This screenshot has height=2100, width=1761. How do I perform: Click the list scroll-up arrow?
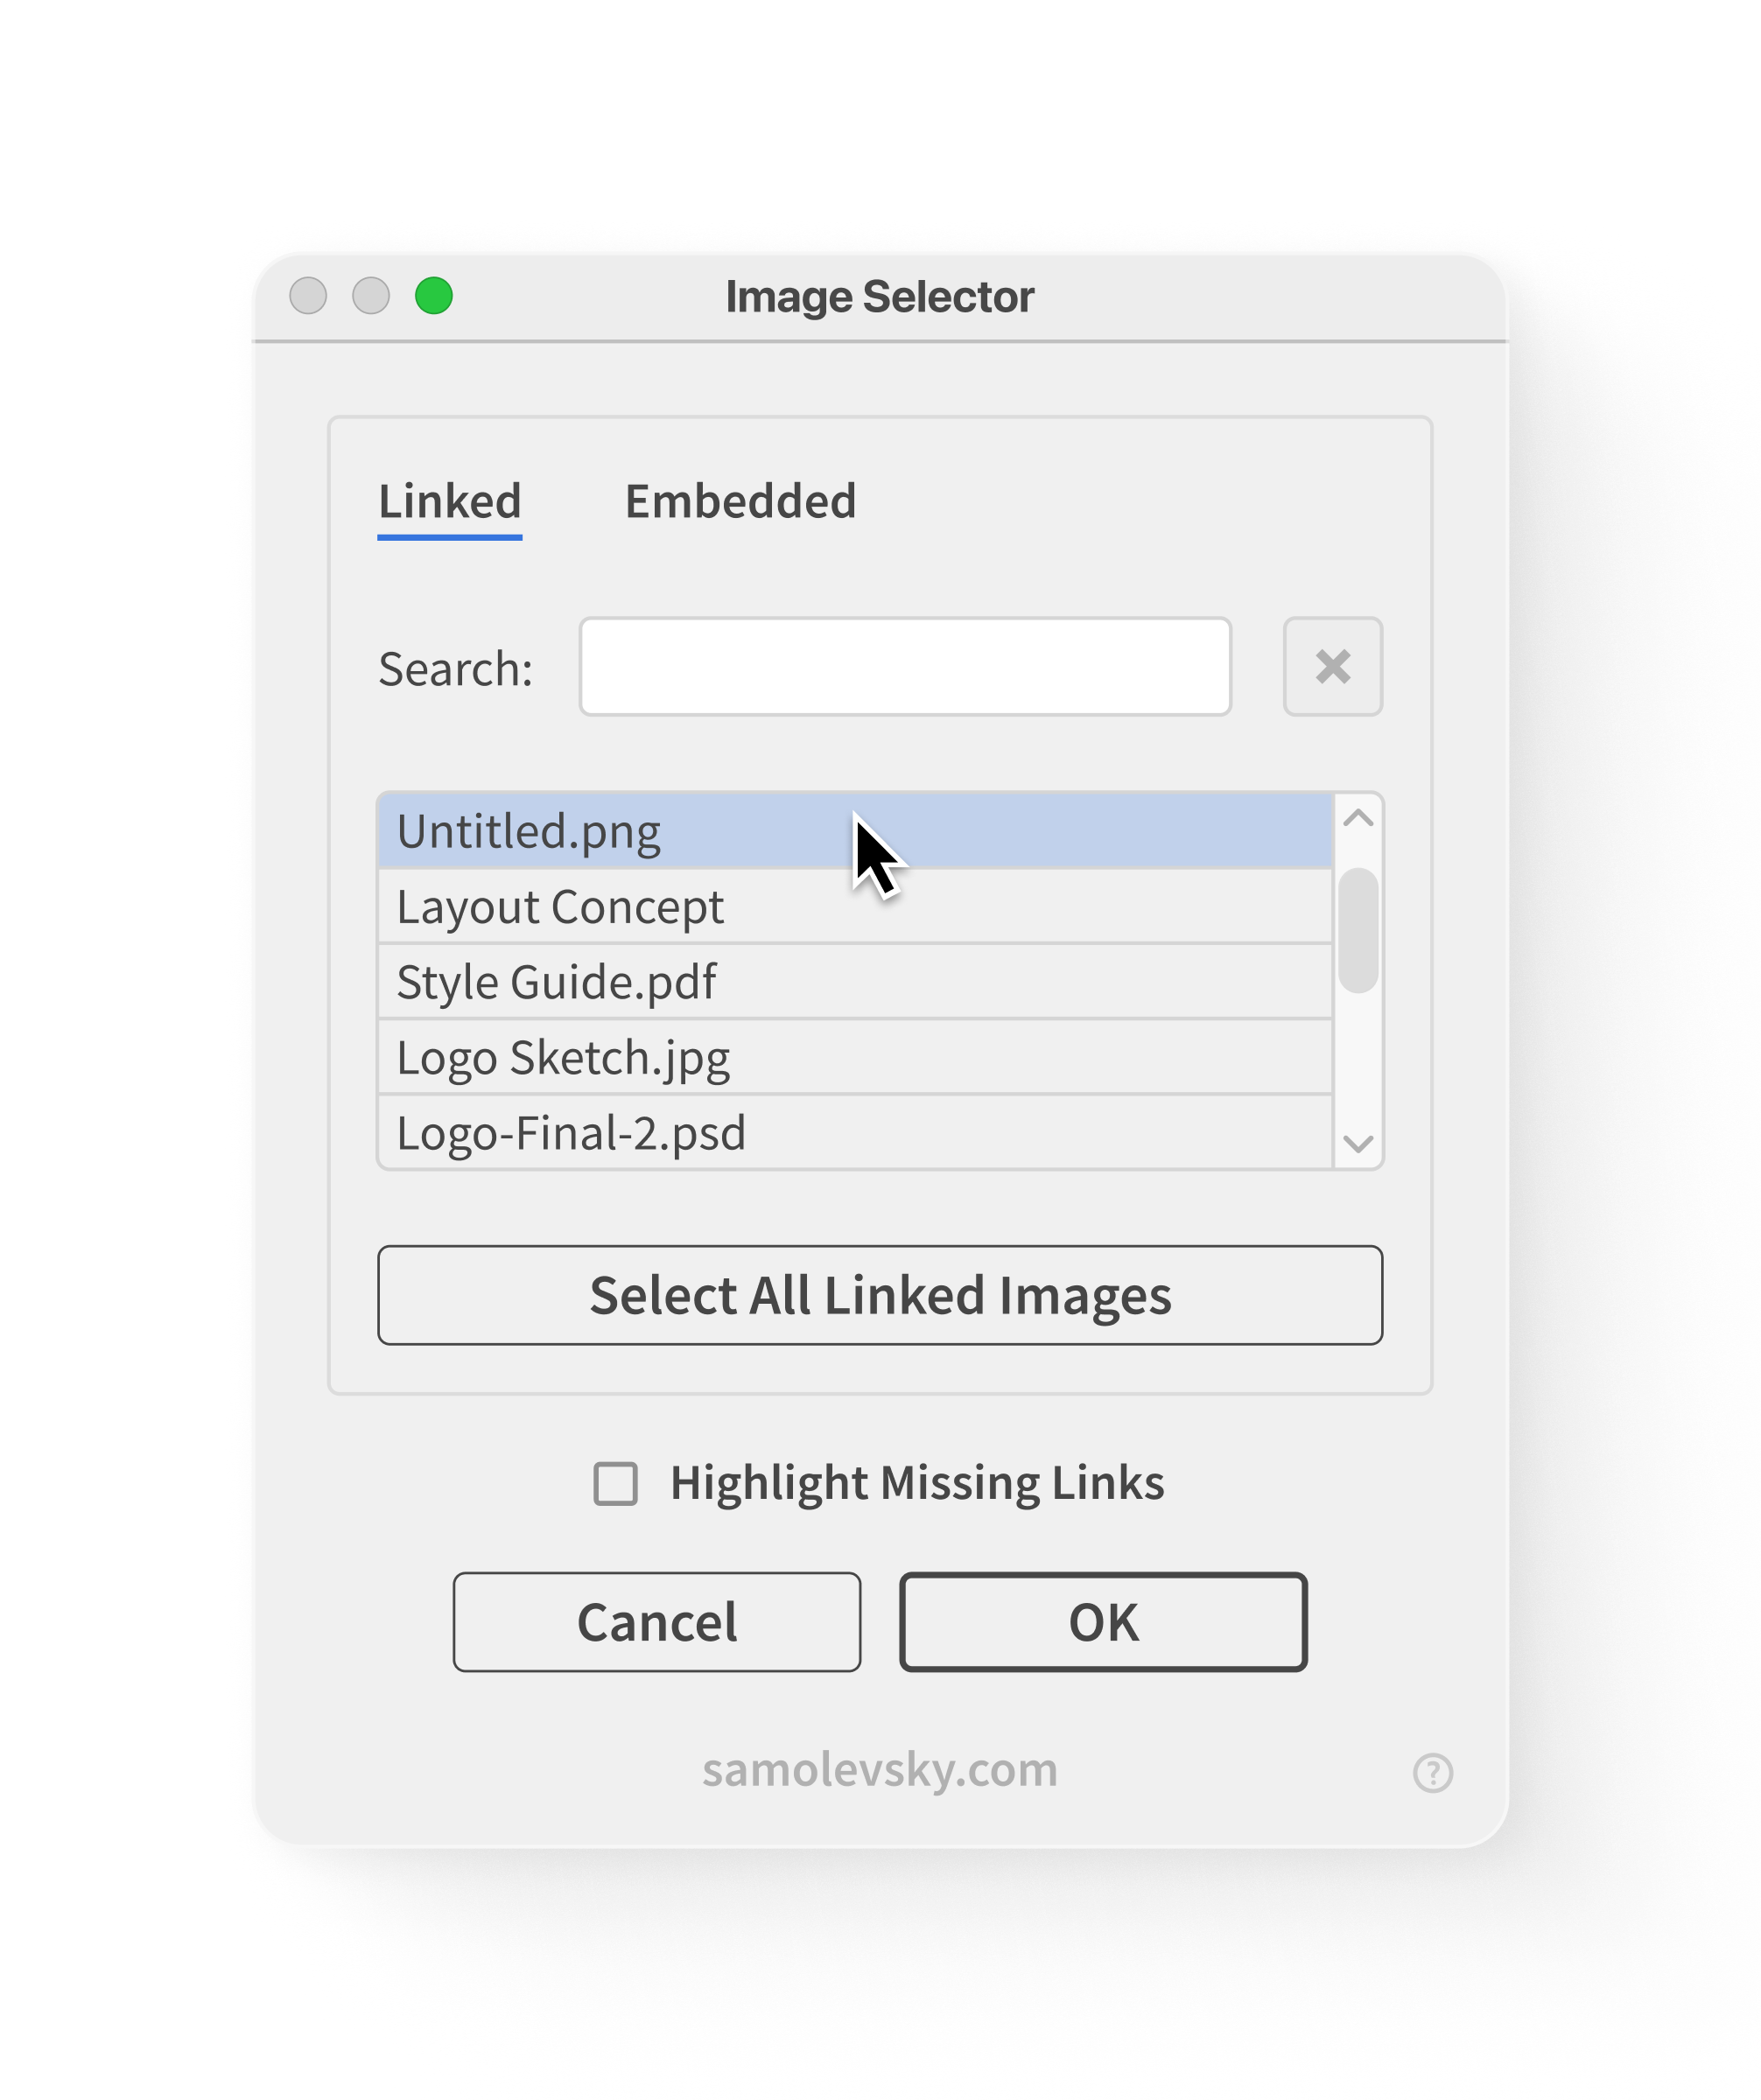point(1358,818)
